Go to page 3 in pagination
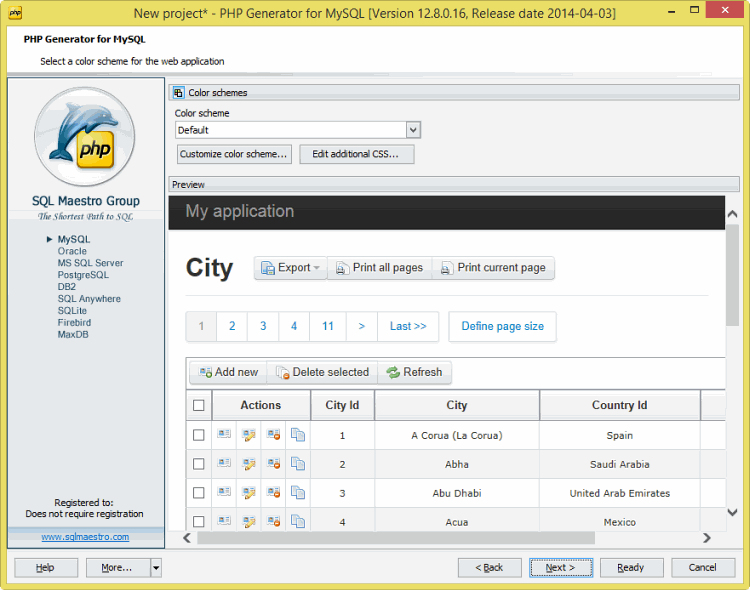The image size is (750, 590). (x=263, y=326)
